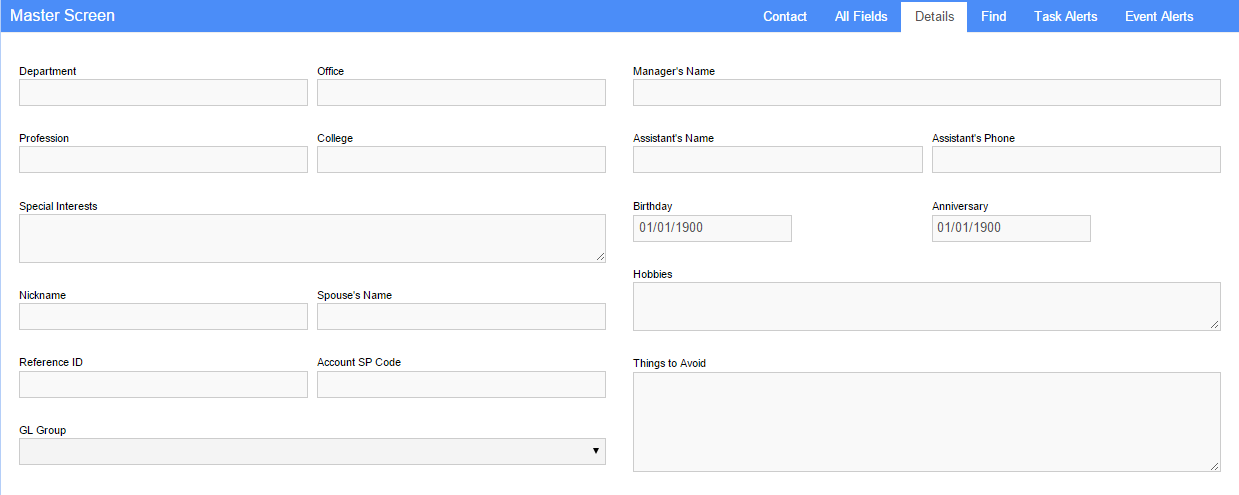Focus the Manager's Name field

(926, 93)
